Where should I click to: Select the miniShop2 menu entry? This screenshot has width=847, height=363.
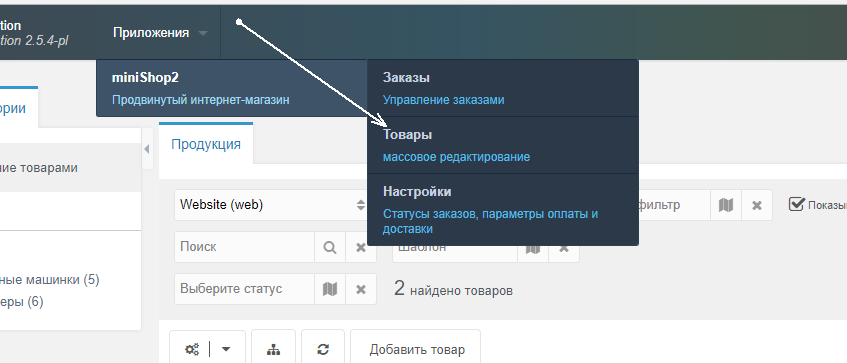[232, 88]
